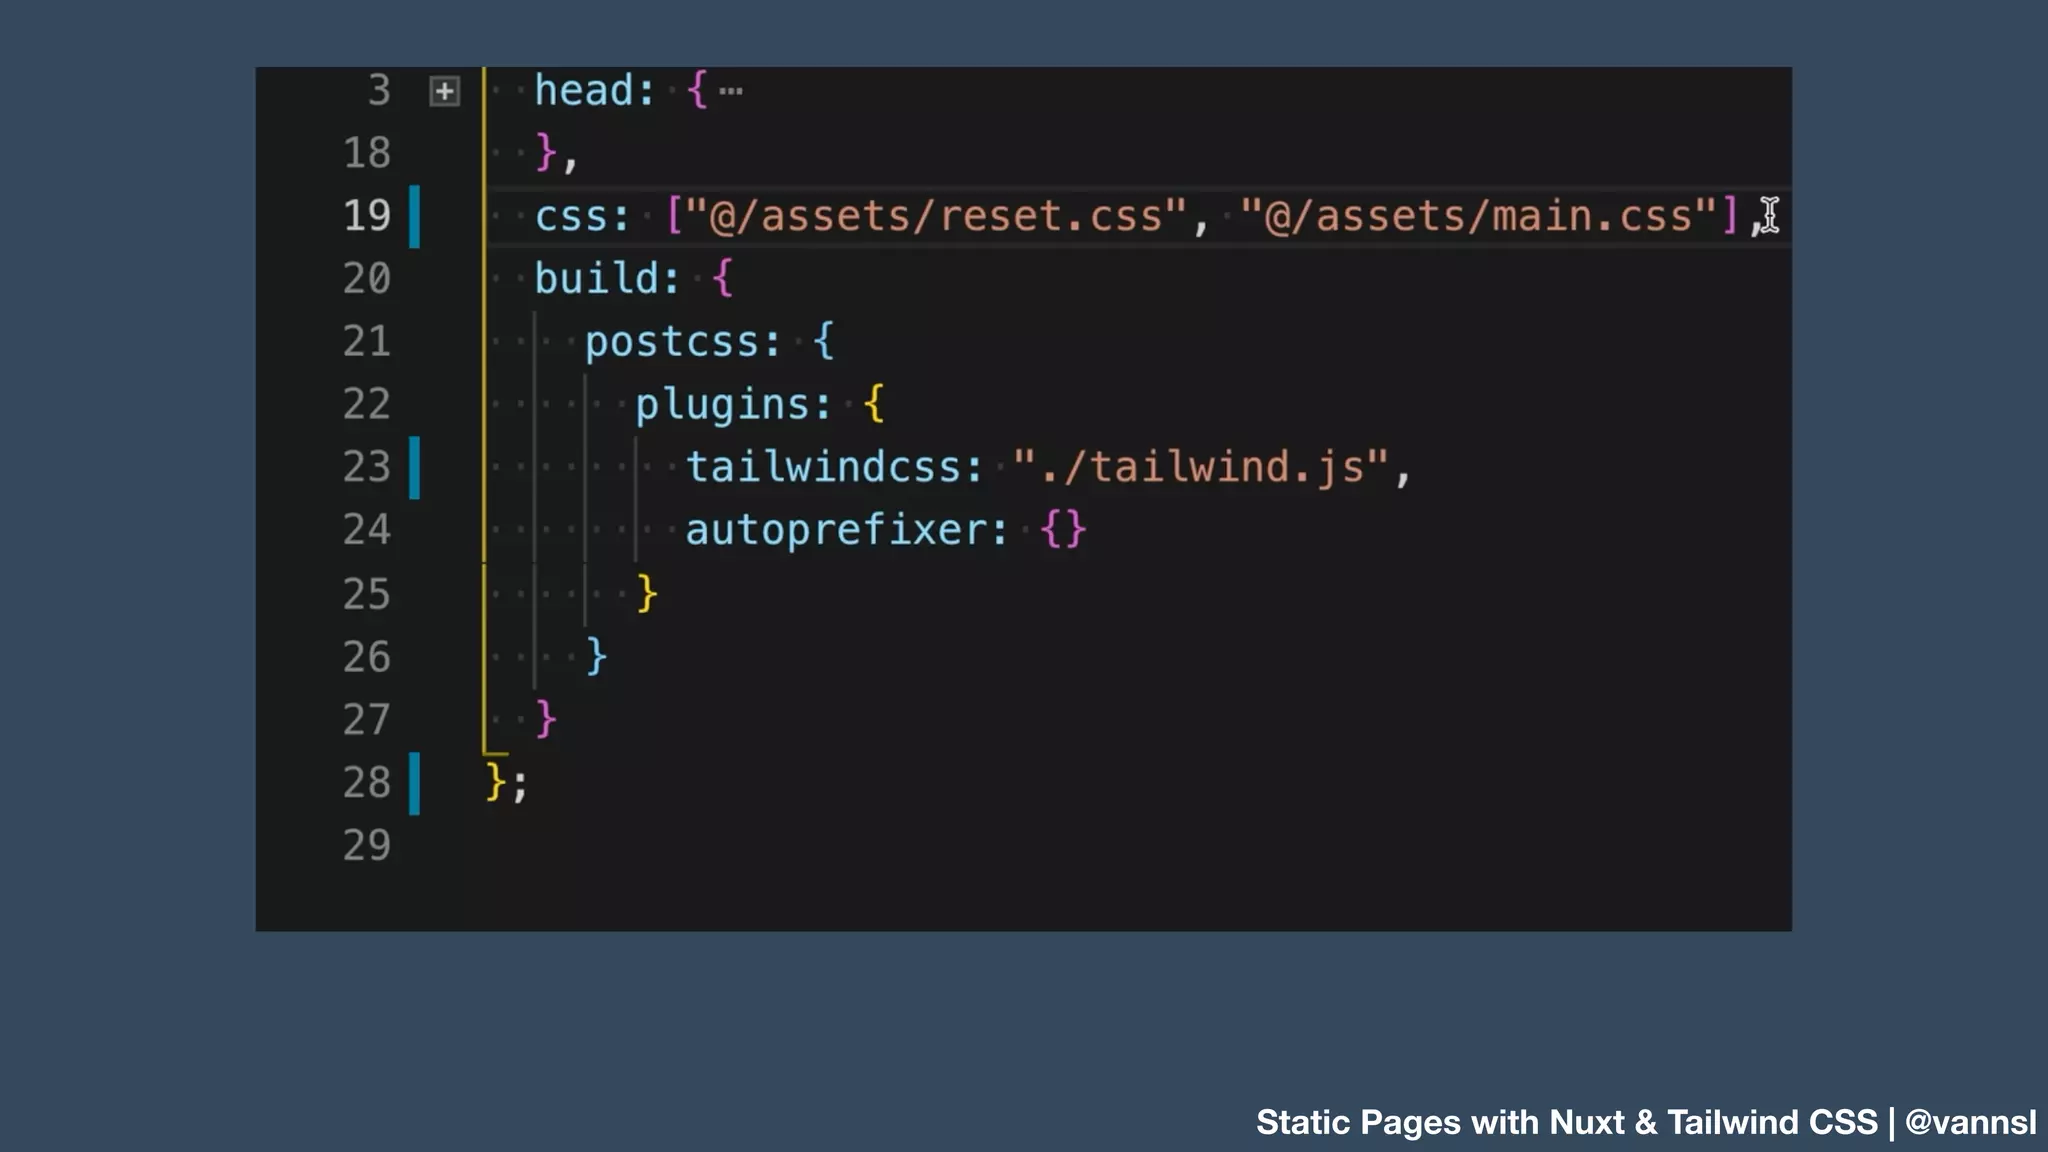Click line number 21 in the gutter

366,341
